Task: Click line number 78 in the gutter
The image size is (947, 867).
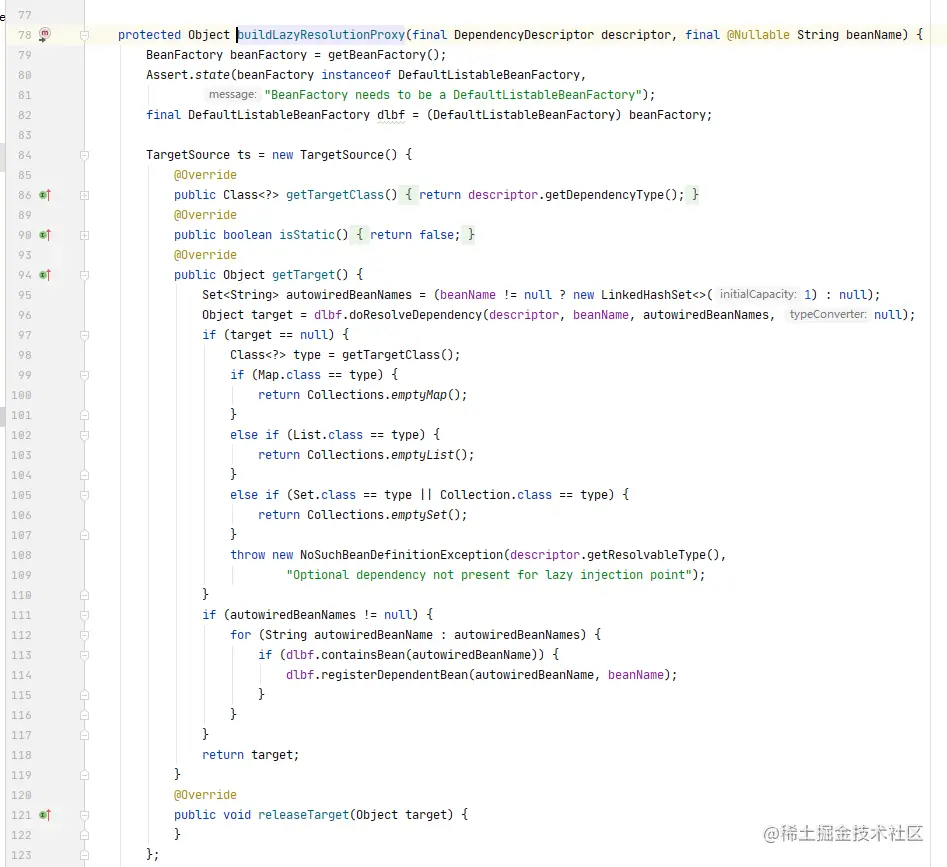Action: [24, 35]
